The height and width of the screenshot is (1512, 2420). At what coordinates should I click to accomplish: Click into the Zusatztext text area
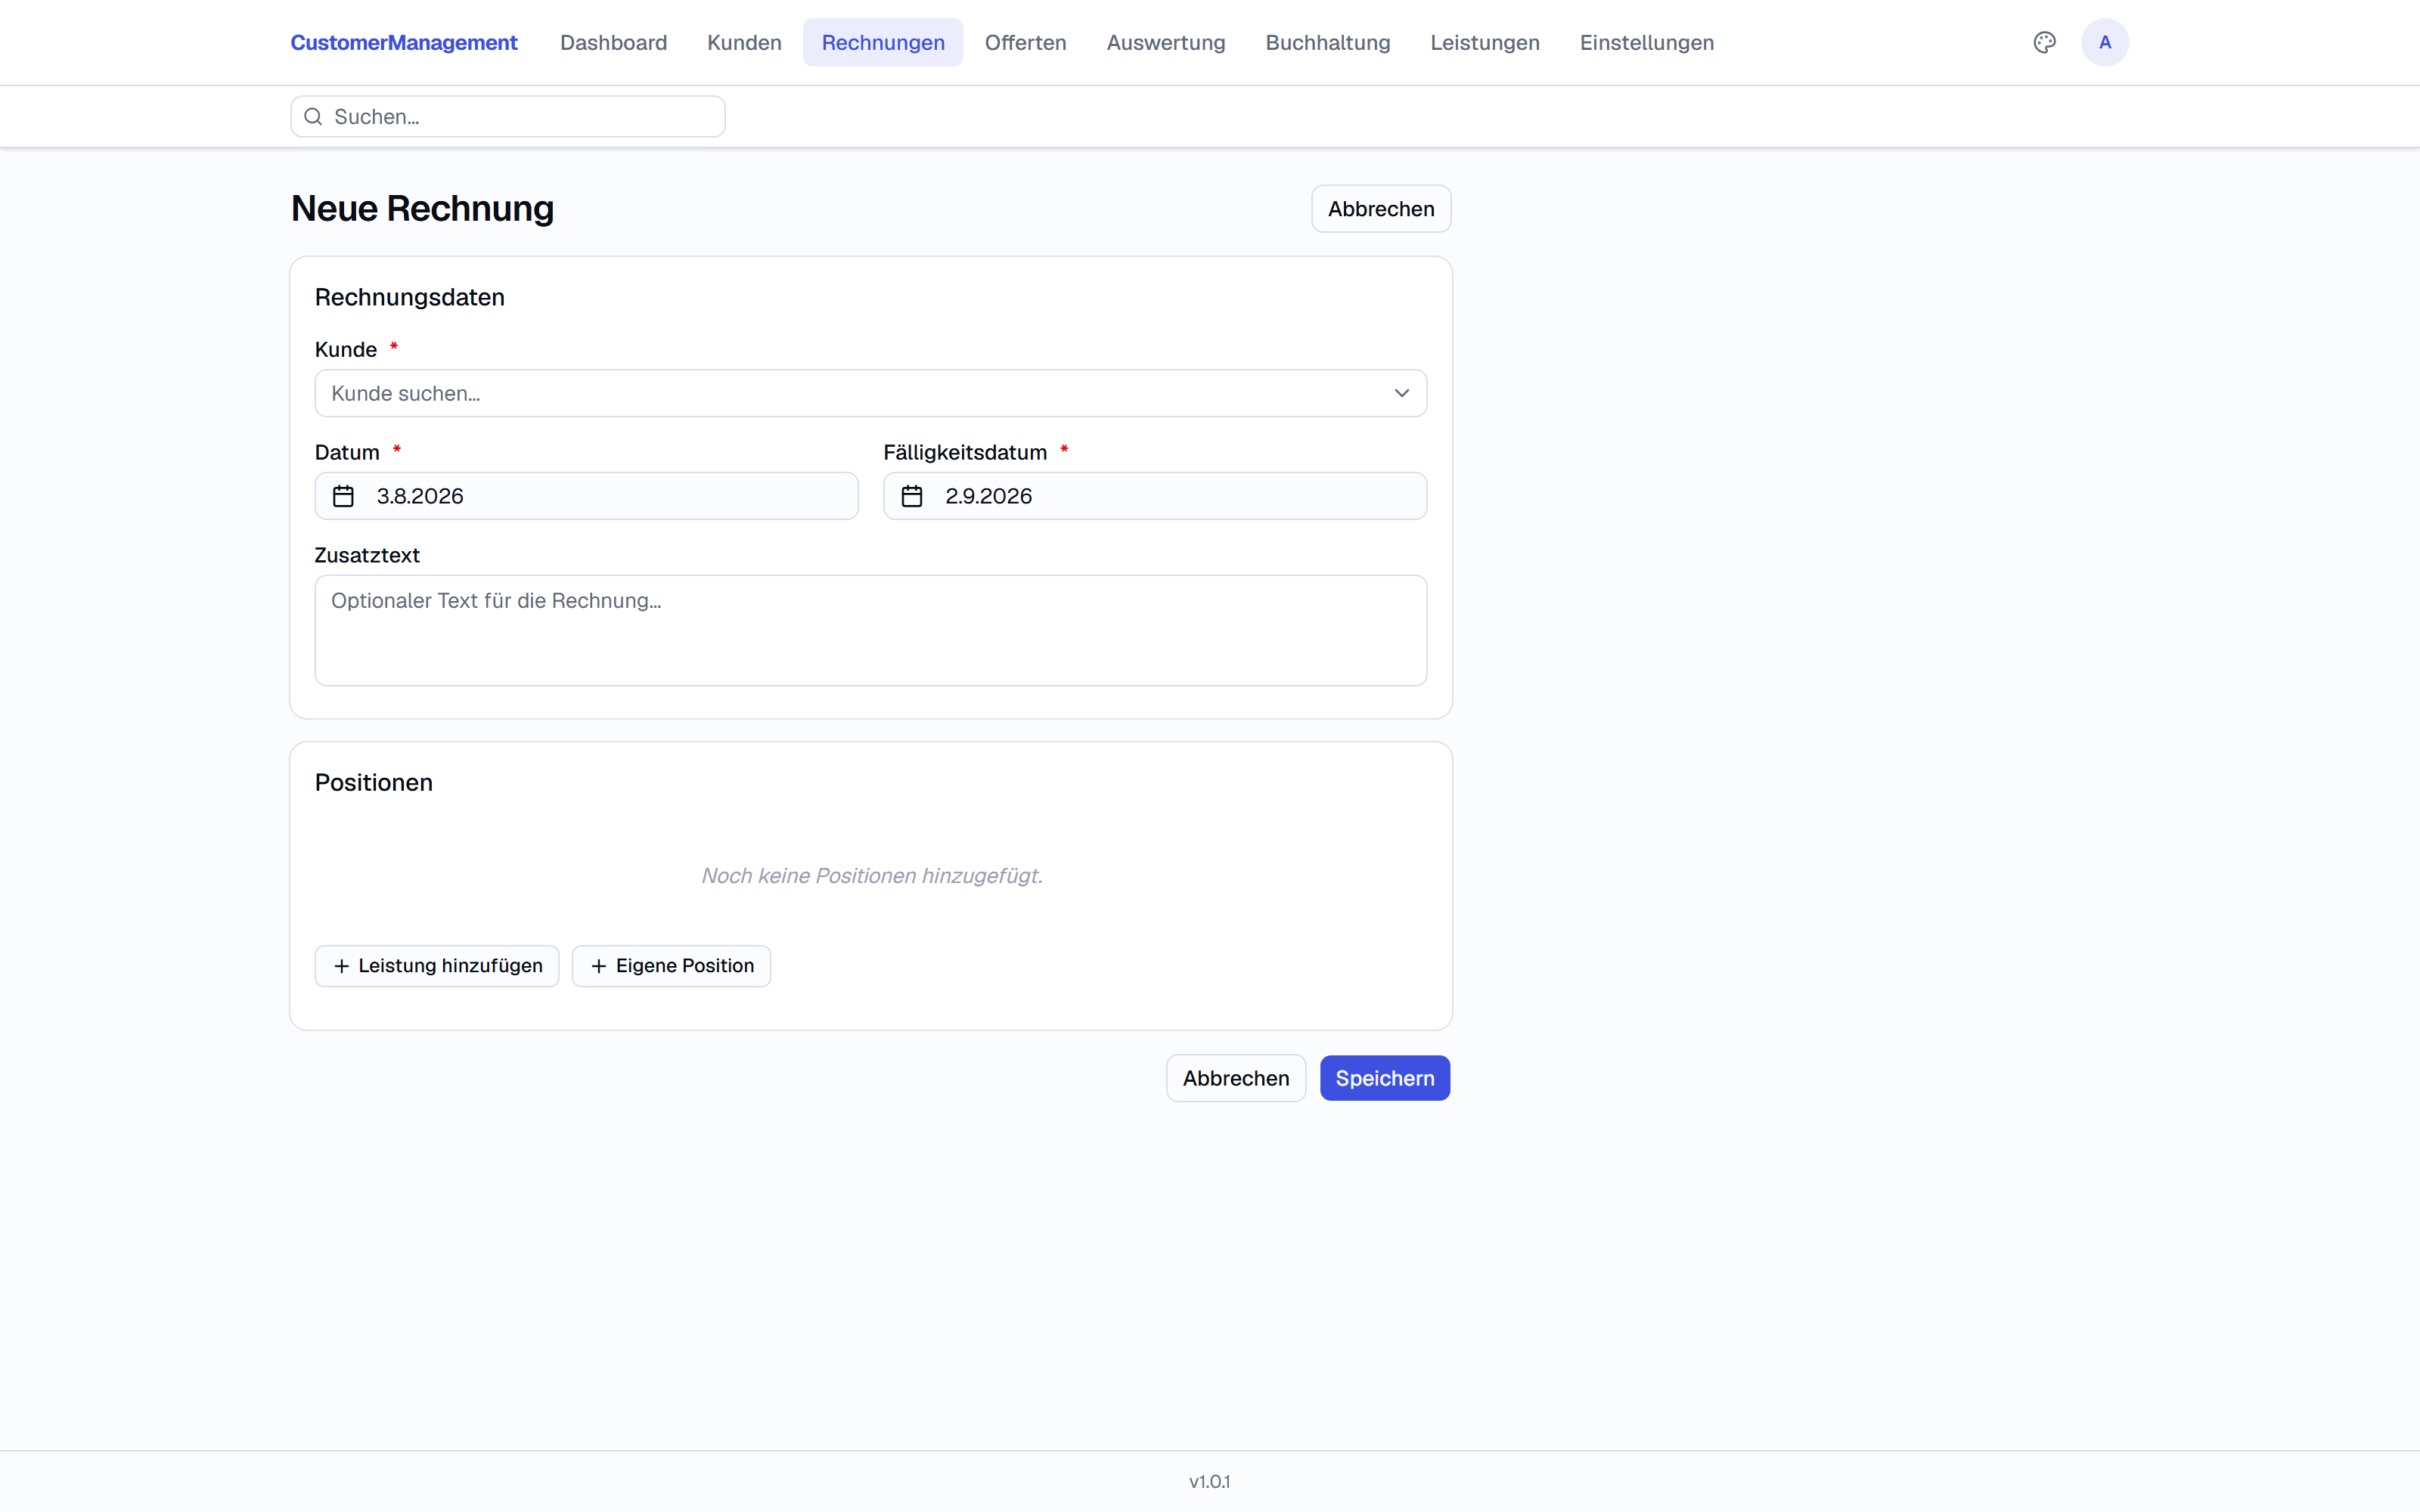pyautogui.click(x=870, y=630)
